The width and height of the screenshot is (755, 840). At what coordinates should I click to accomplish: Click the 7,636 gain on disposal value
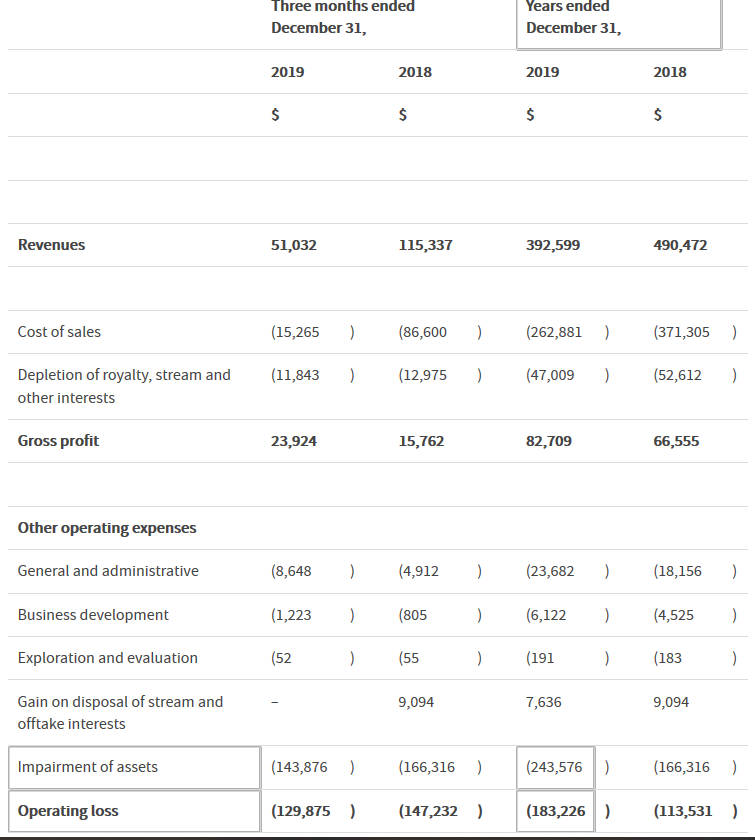pyautogui.click(x=544, y=702)
